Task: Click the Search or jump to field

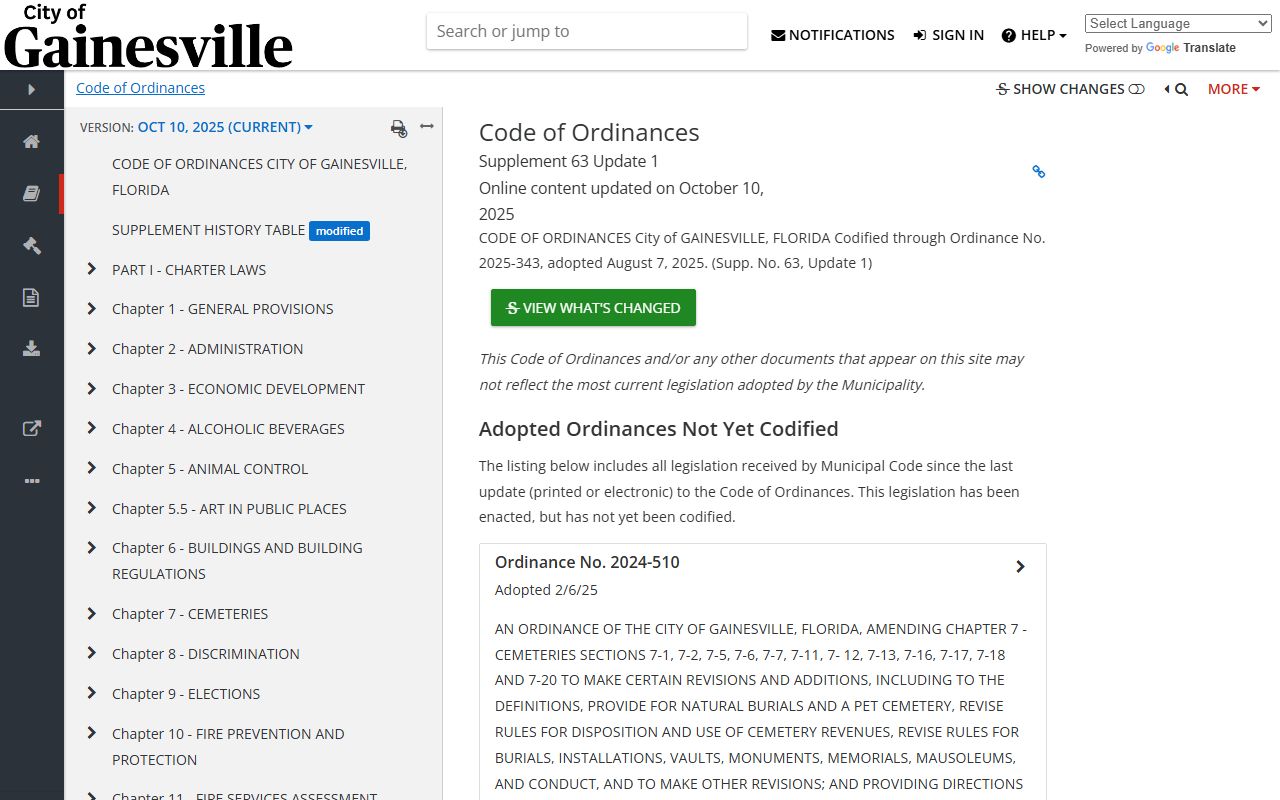Action: pos(587,31)
